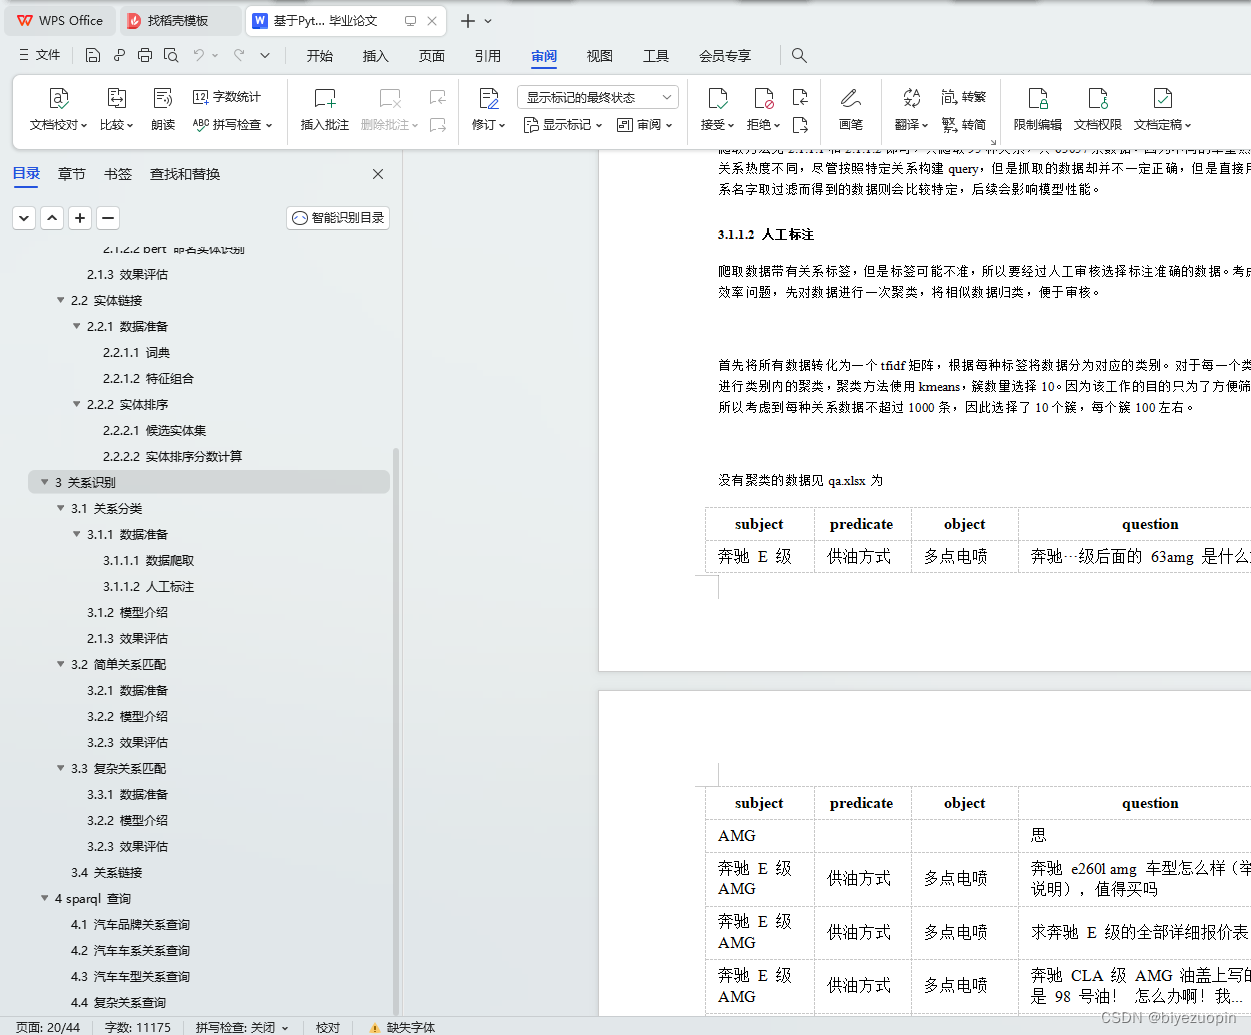This screenshot has height=1035, width=1251.
Task: Switch to 书签 tab in navigation pane
Action: click(x=118, y=174)
